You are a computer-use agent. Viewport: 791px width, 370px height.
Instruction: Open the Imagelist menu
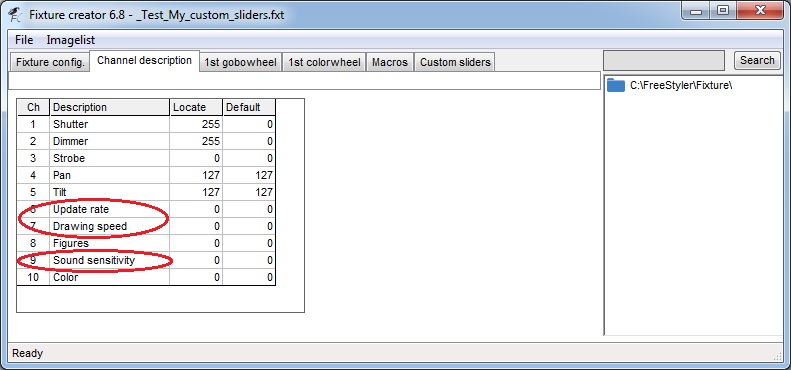[x=71, y=40]
